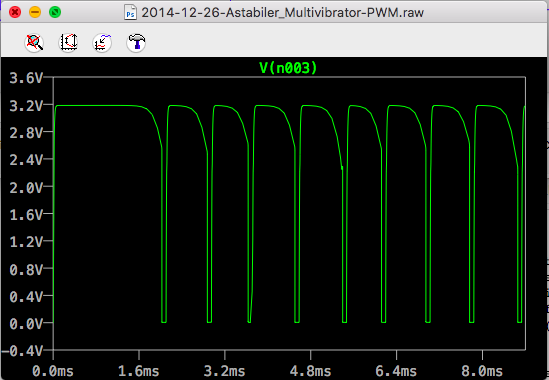Maximize the window with green button
Screen dimensions: 549x380
click(55, 12)
